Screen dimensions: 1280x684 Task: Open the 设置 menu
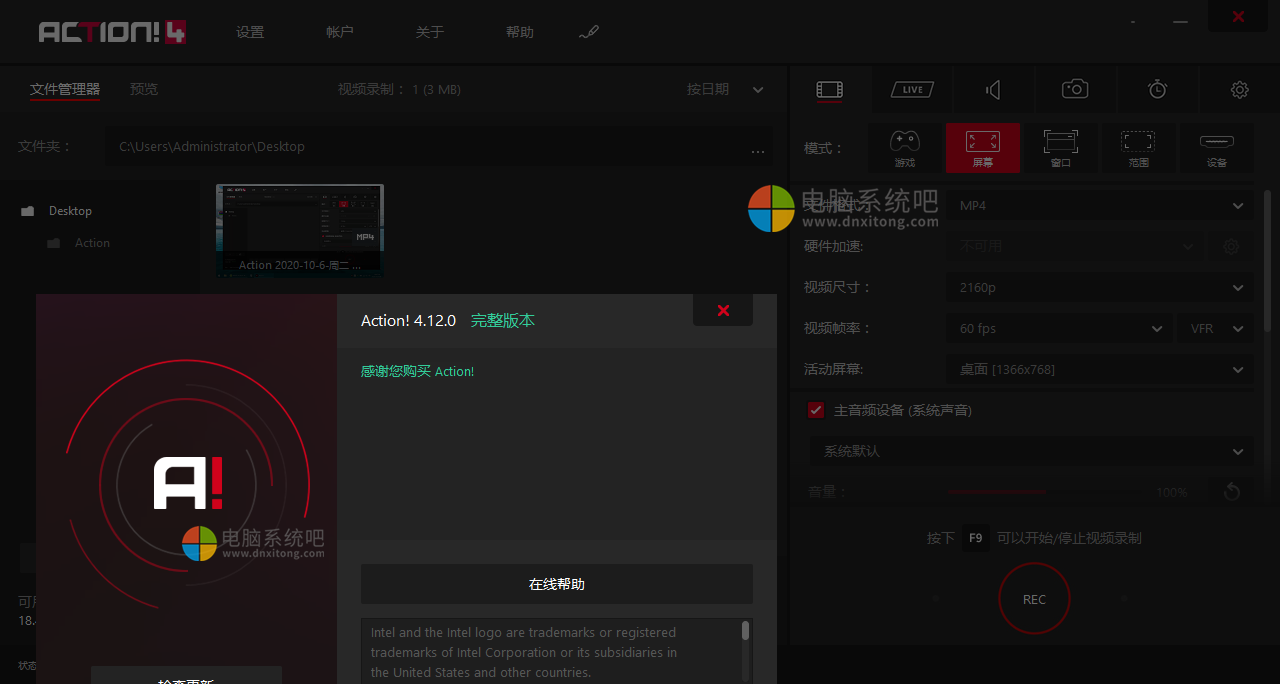pyautogui.click(x=250, y=32)
